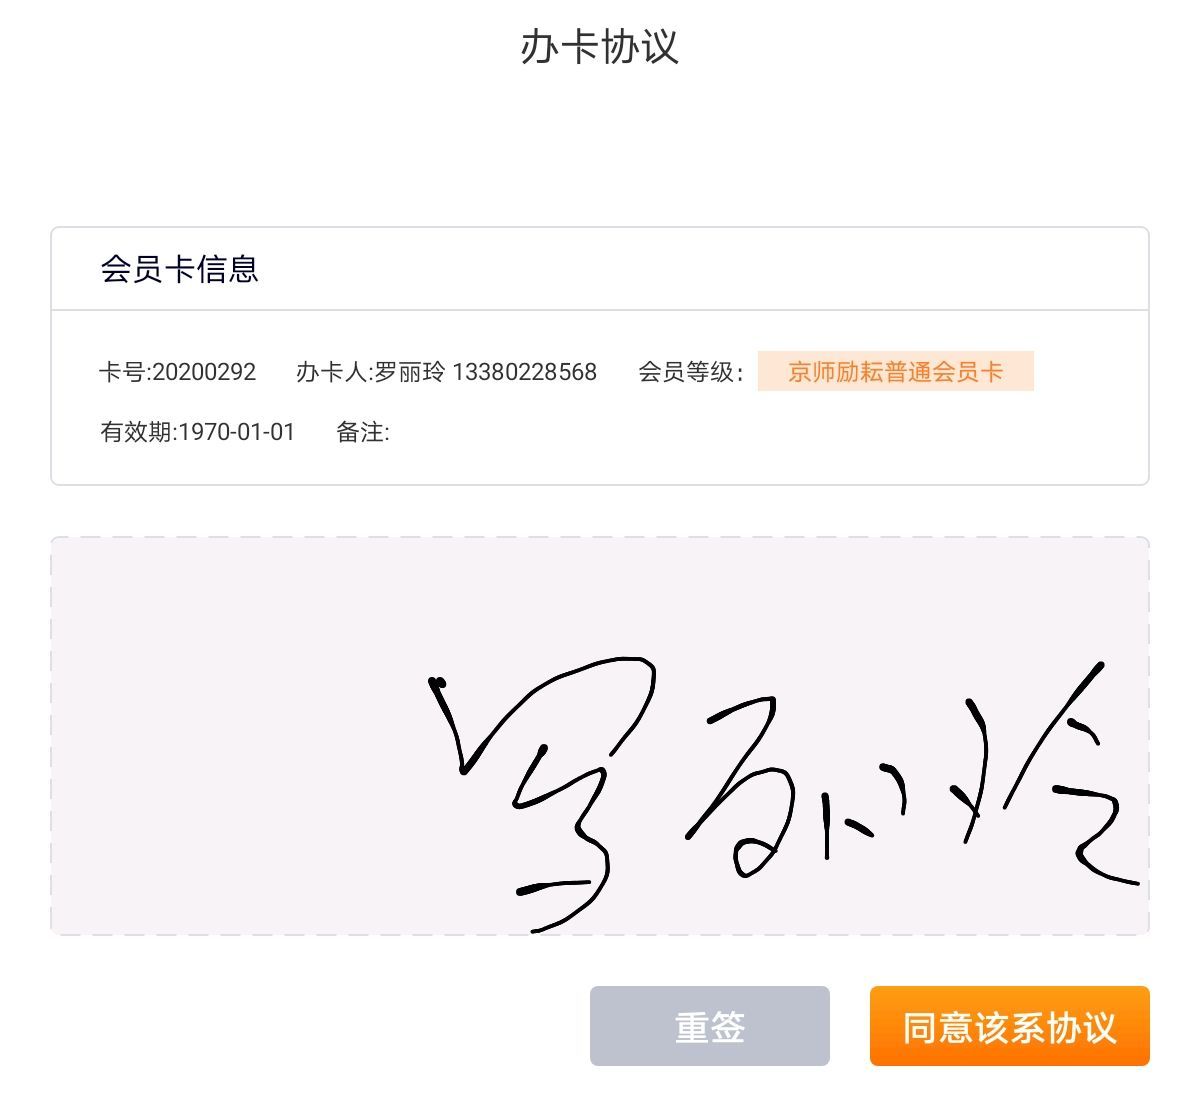The height and width of the screenshot is (1116, 1200).
Task: Click the 重签 re-sign button
Action: coord(709,1026)
